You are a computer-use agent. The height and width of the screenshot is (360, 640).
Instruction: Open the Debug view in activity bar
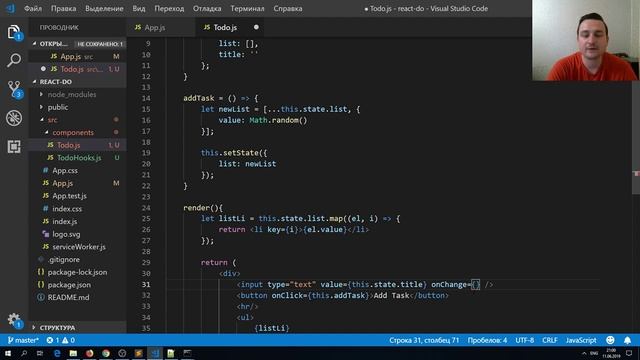(x=13, y=118)
